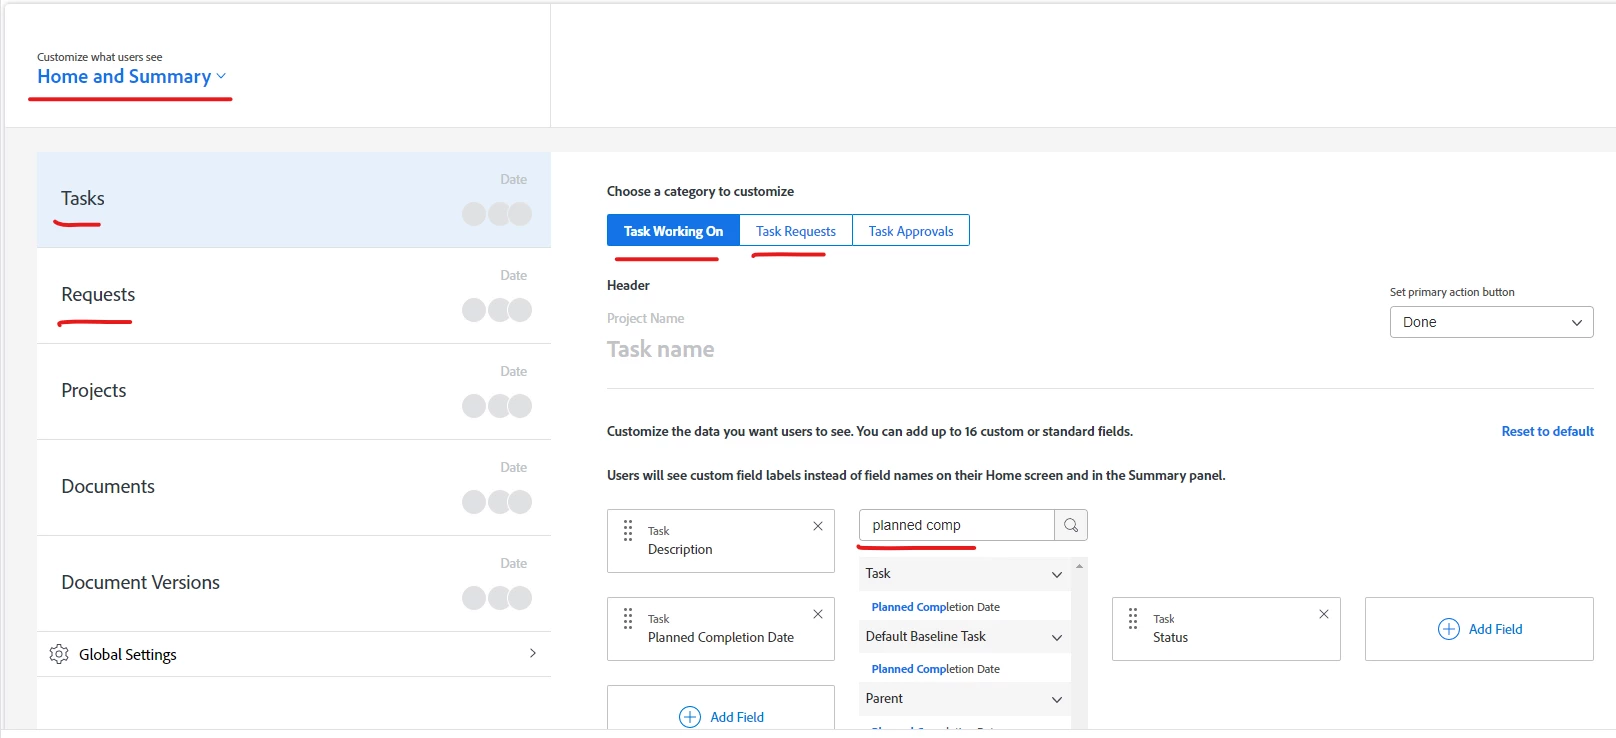Click Reset to default link
The image size is (1616, 738).
click(x=1547, y=431)
